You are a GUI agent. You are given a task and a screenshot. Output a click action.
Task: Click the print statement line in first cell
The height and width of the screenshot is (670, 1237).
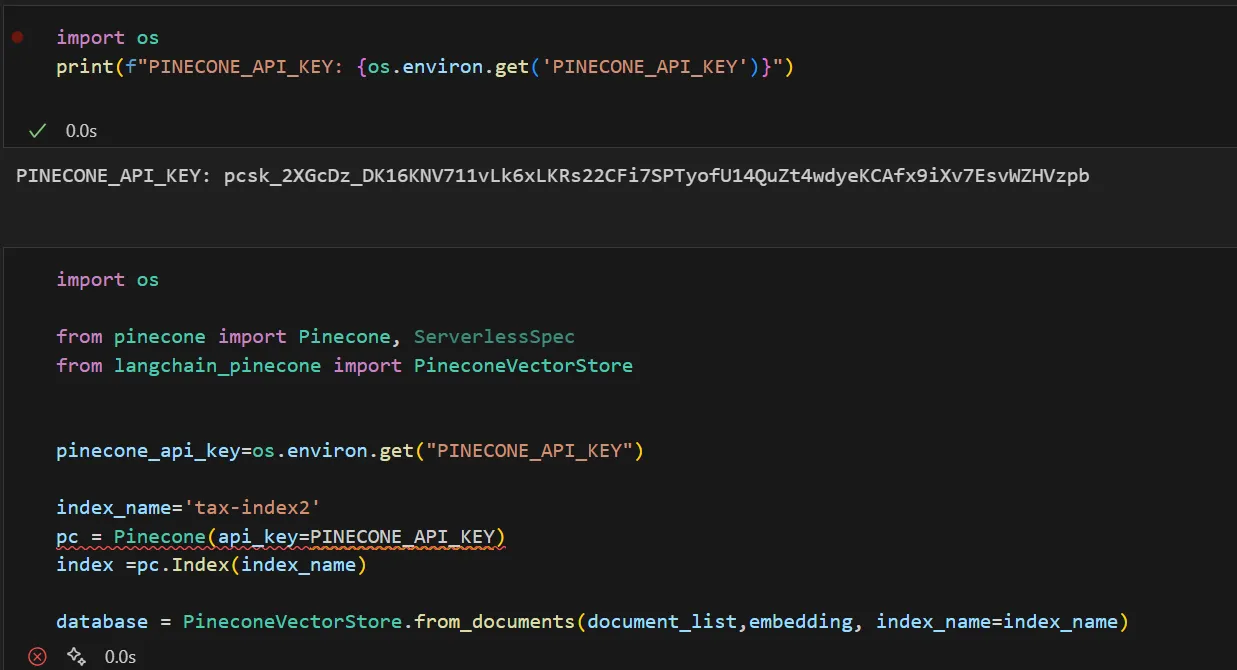(425, 67)
